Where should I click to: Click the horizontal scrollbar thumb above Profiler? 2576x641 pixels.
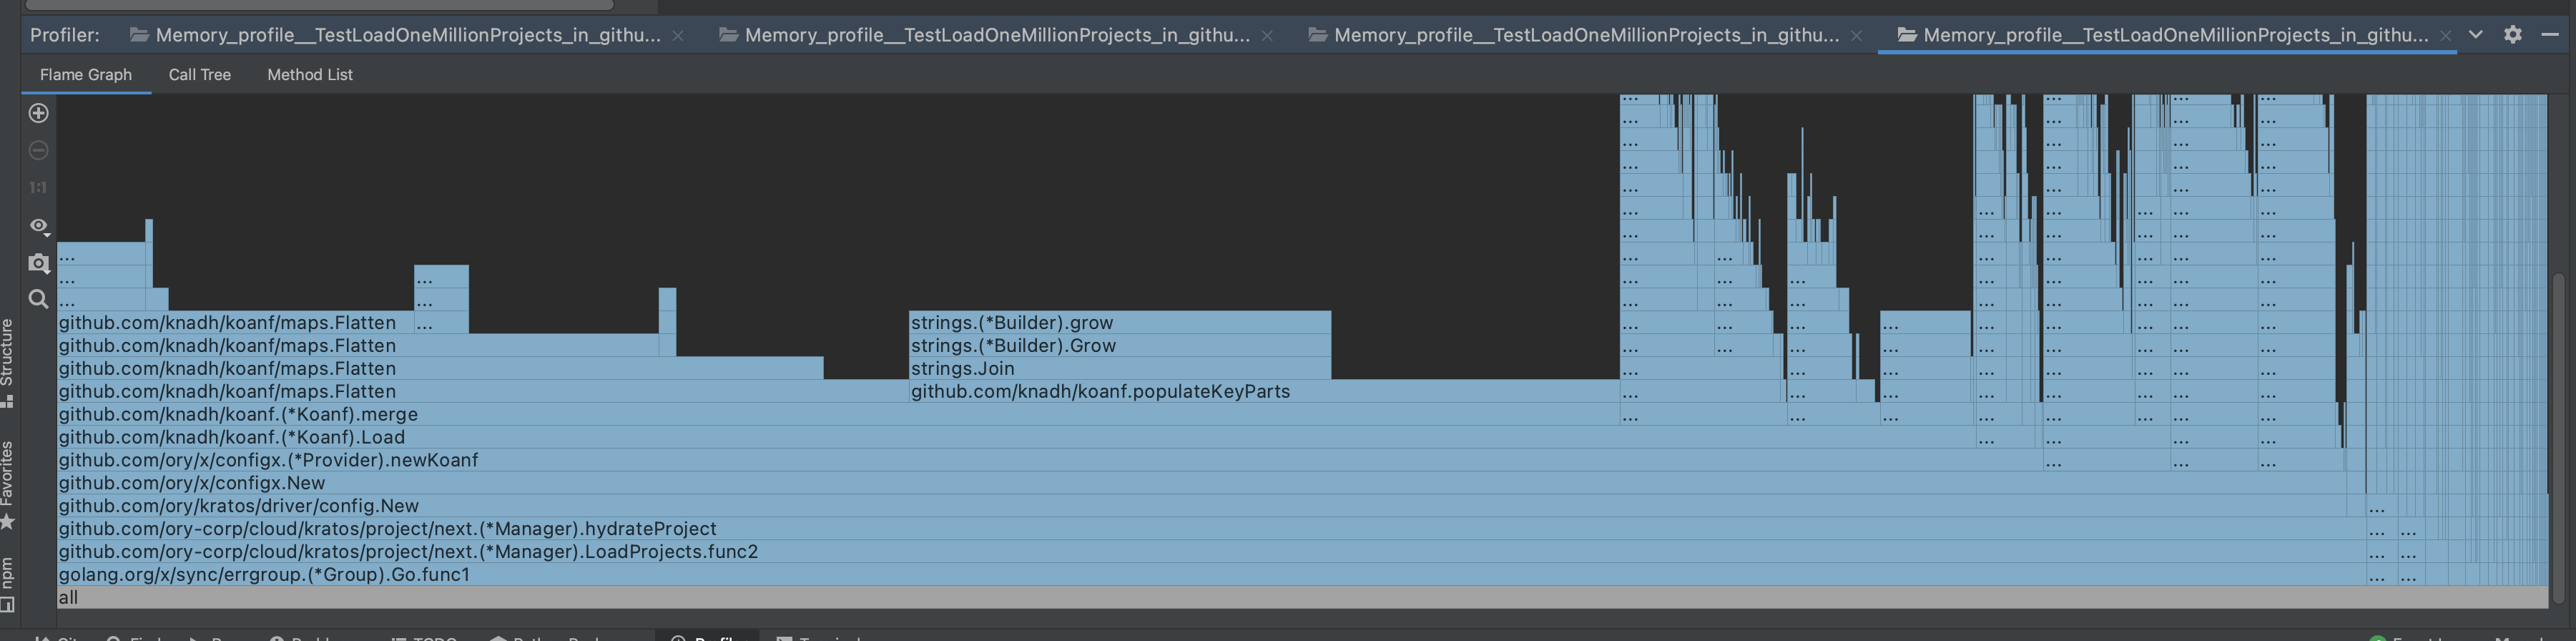pos(319,4)
